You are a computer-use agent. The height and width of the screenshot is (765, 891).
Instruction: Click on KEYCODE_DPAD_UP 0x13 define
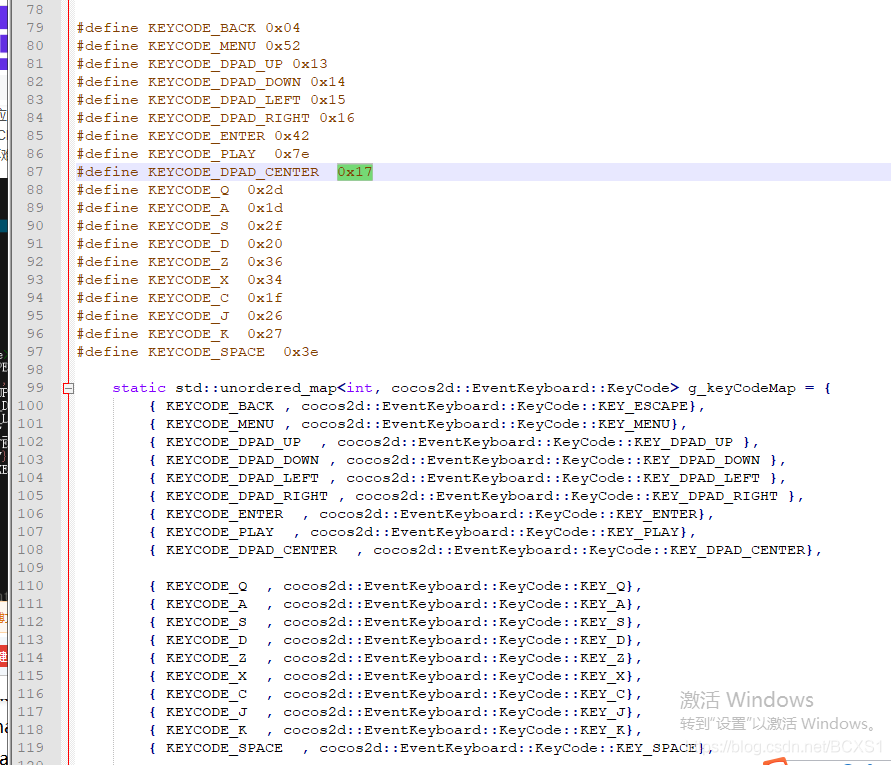click(x=202, y=64)
